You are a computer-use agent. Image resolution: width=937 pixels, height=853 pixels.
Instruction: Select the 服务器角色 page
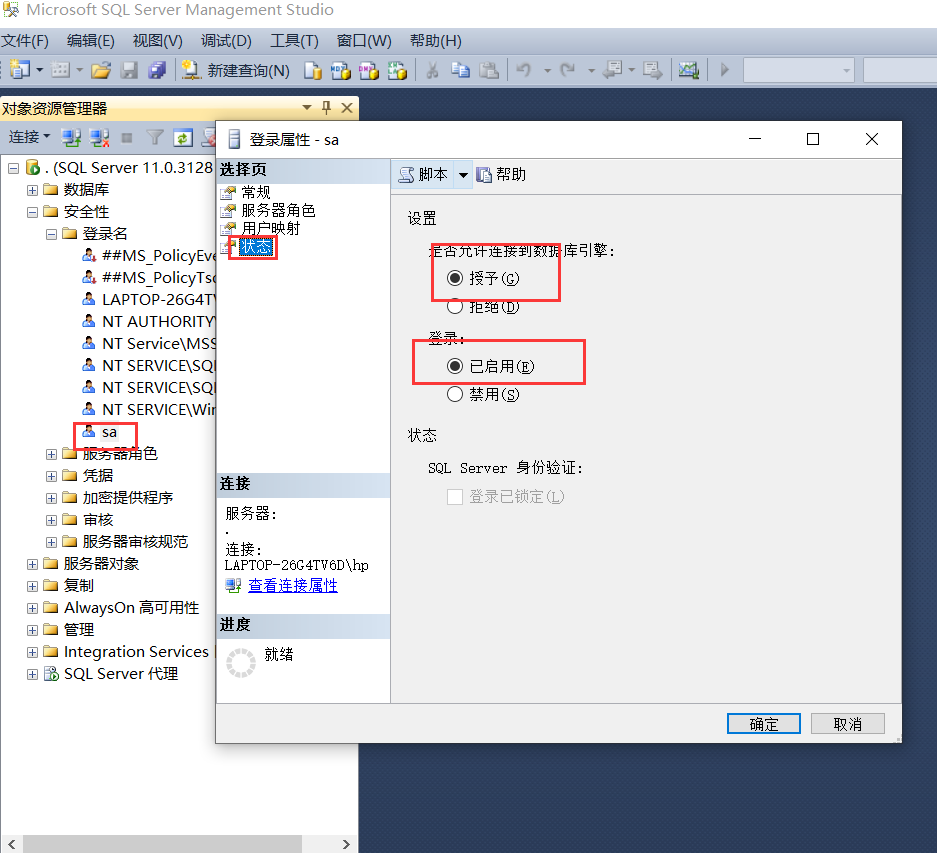click(x=278, y=210)
